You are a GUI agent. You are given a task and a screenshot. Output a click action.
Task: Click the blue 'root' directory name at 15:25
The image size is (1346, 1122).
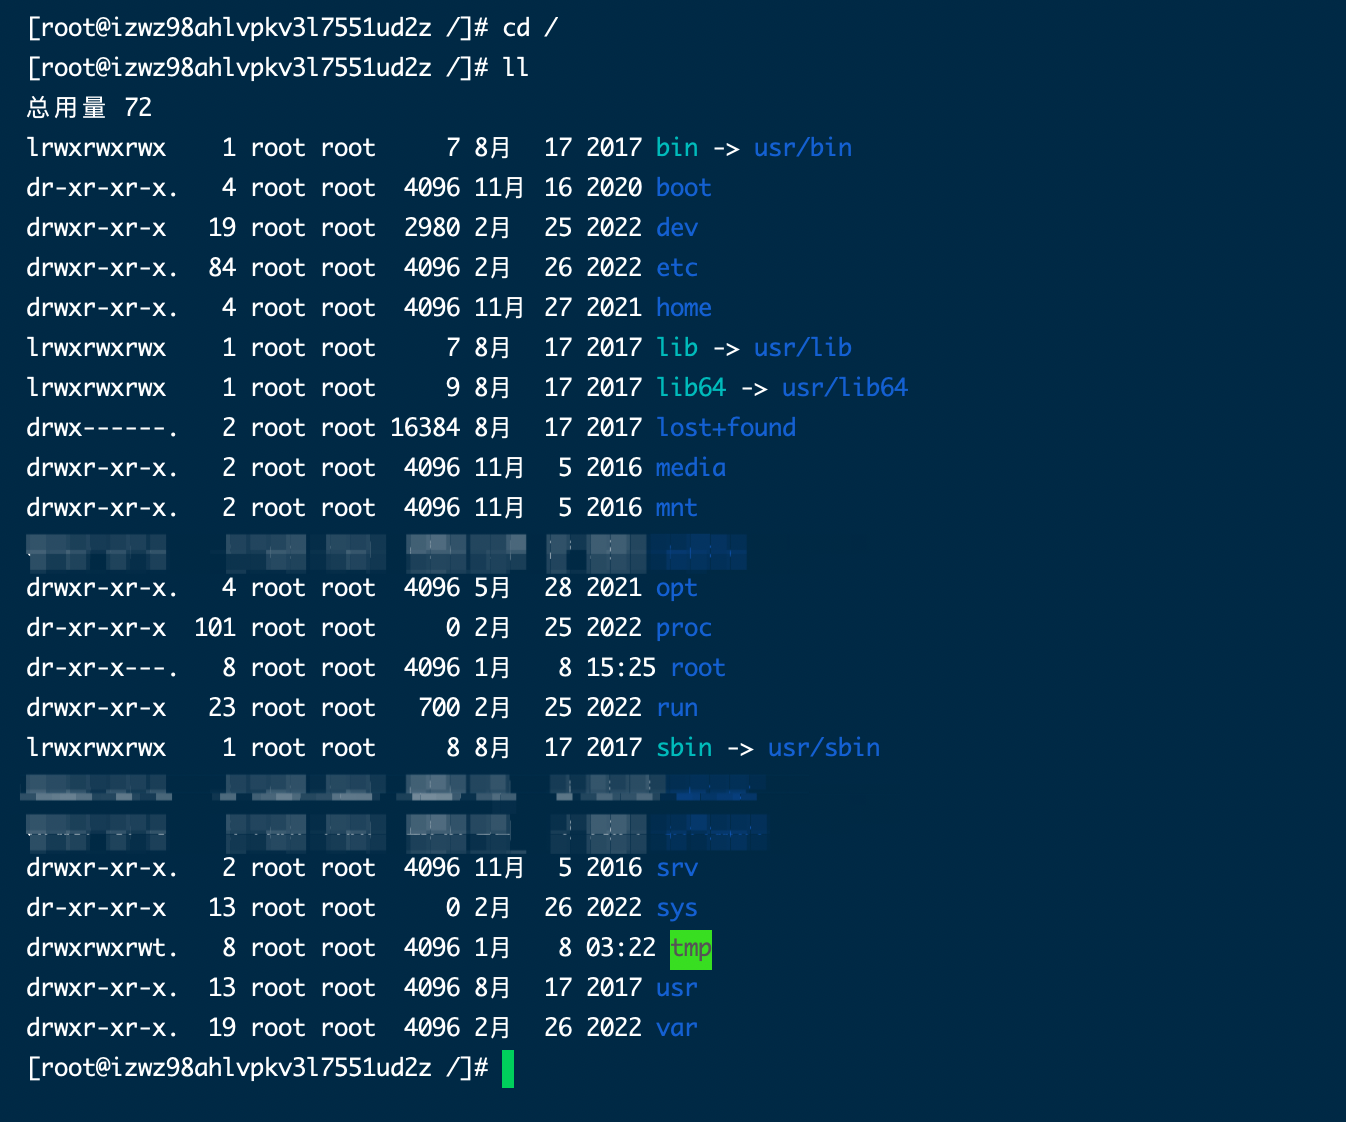point(698,668)
